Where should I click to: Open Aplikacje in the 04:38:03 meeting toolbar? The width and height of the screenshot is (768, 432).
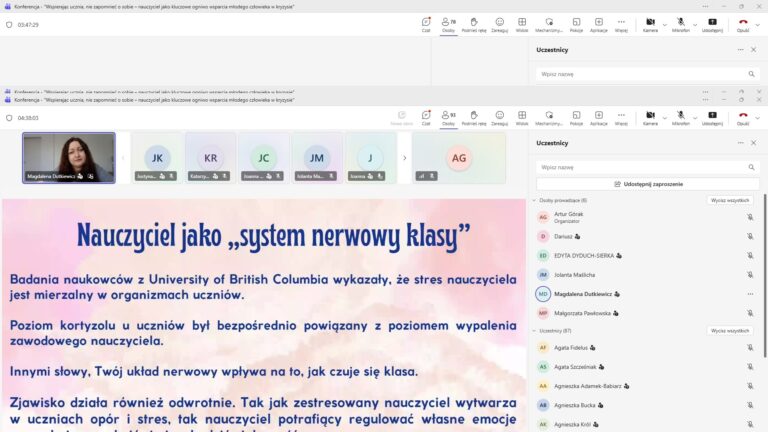click(599, 118)
